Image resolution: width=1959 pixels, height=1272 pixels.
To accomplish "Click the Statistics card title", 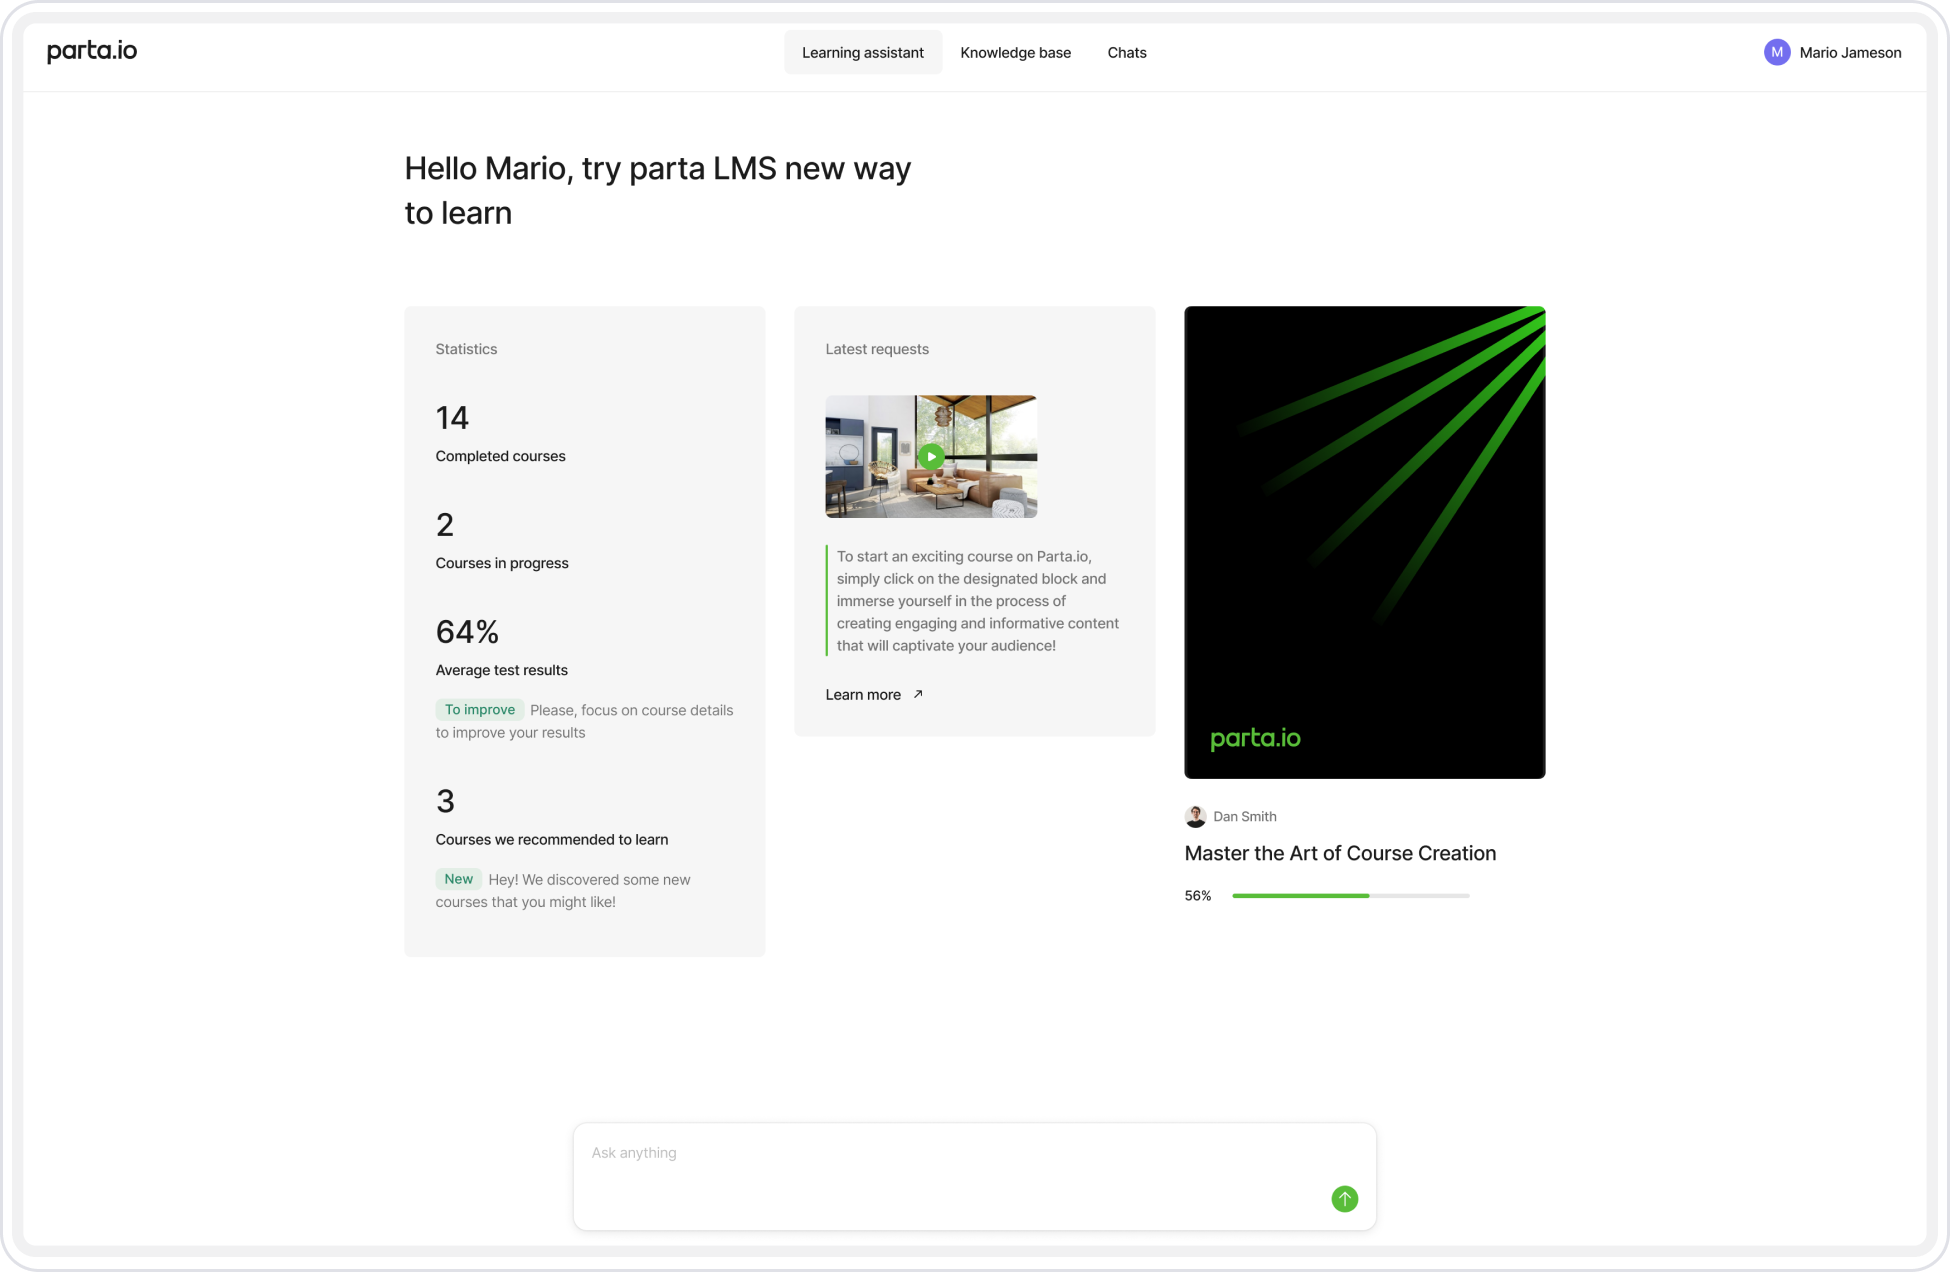I will coord(468,350).
